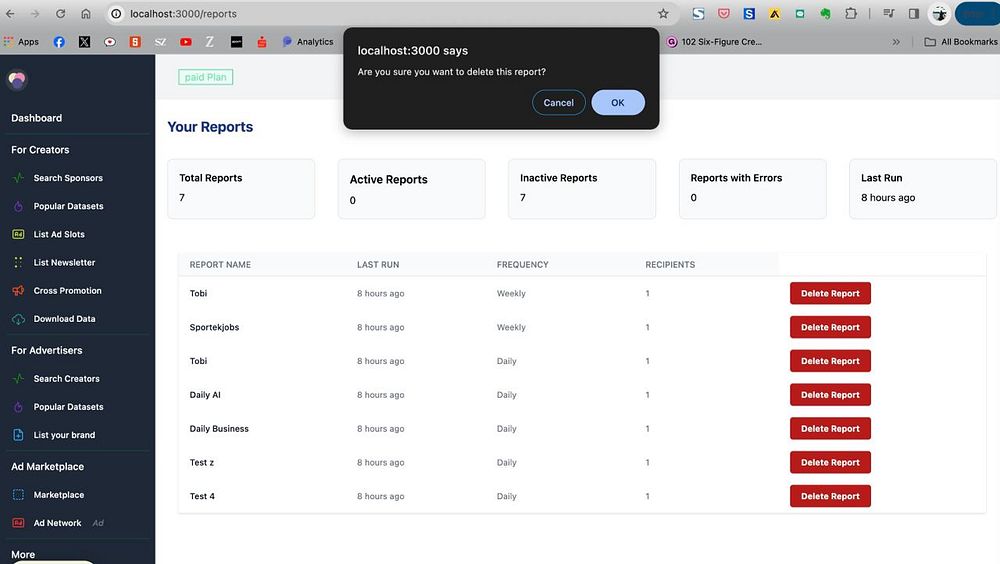Click the RECIPIENTS column header

click(670, 265)
